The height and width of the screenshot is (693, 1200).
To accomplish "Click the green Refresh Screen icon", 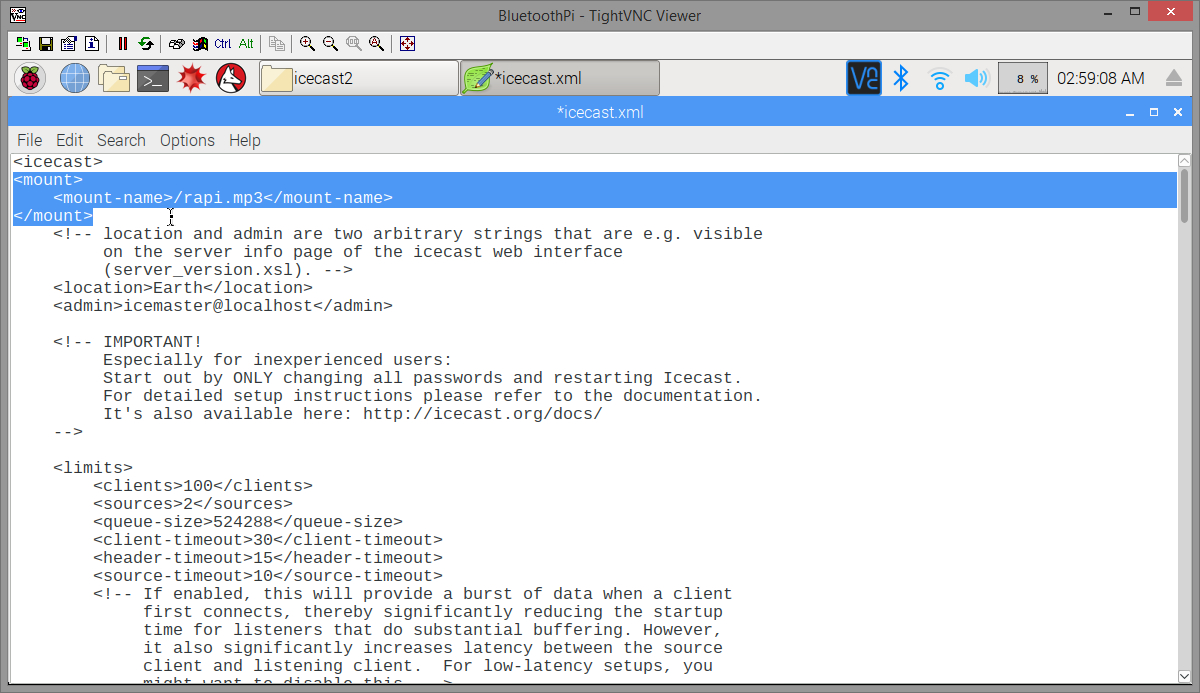I will [x=146, y=44].
